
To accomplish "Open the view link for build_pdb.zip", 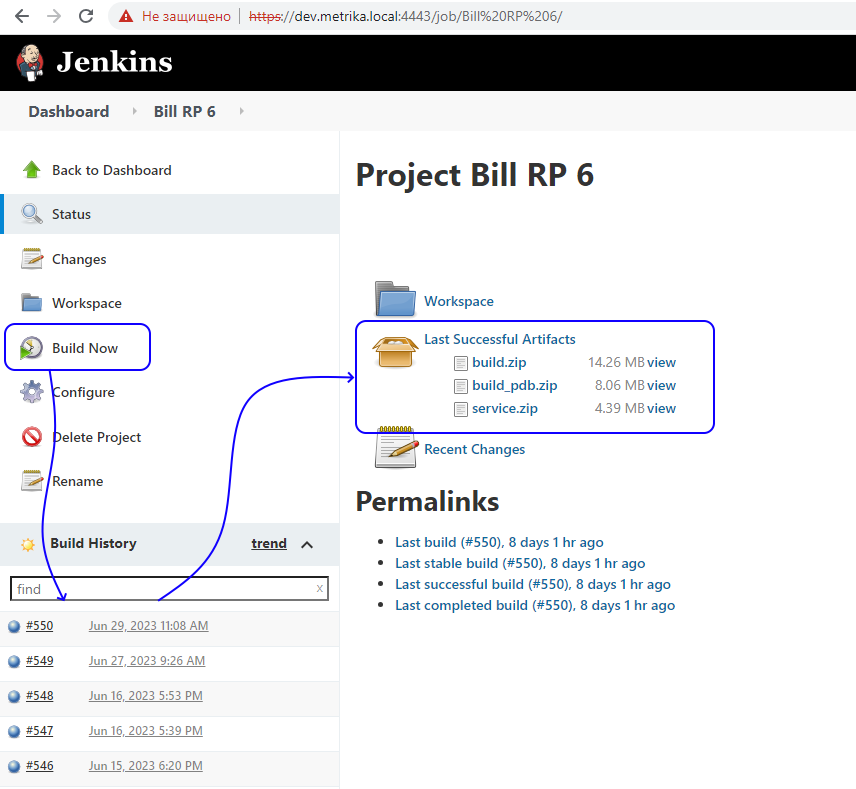I will click(x=661, y=385).
